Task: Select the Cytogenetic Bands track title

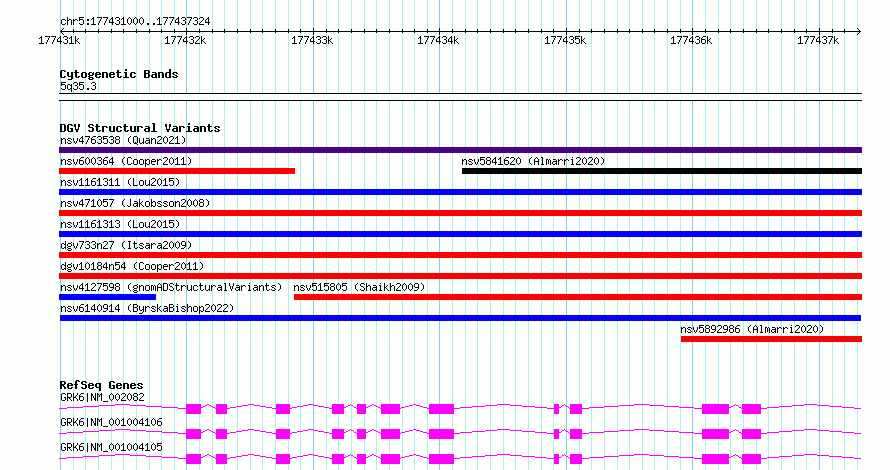Action: point(119,74)
